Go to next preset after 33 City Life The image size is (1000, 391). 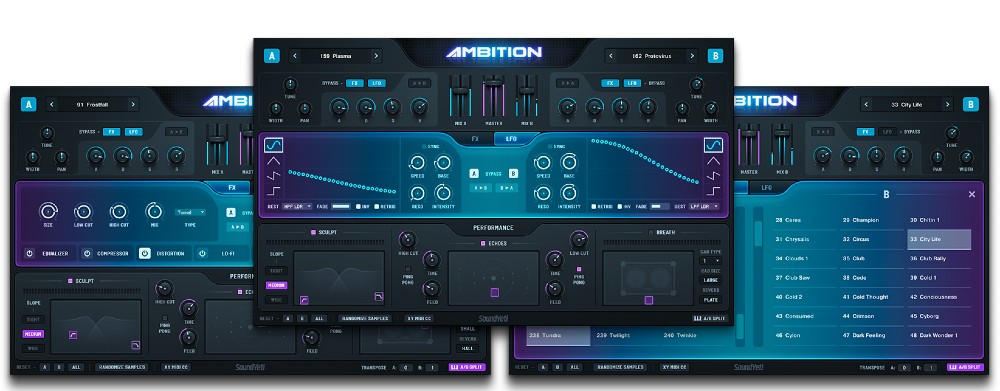948,104
